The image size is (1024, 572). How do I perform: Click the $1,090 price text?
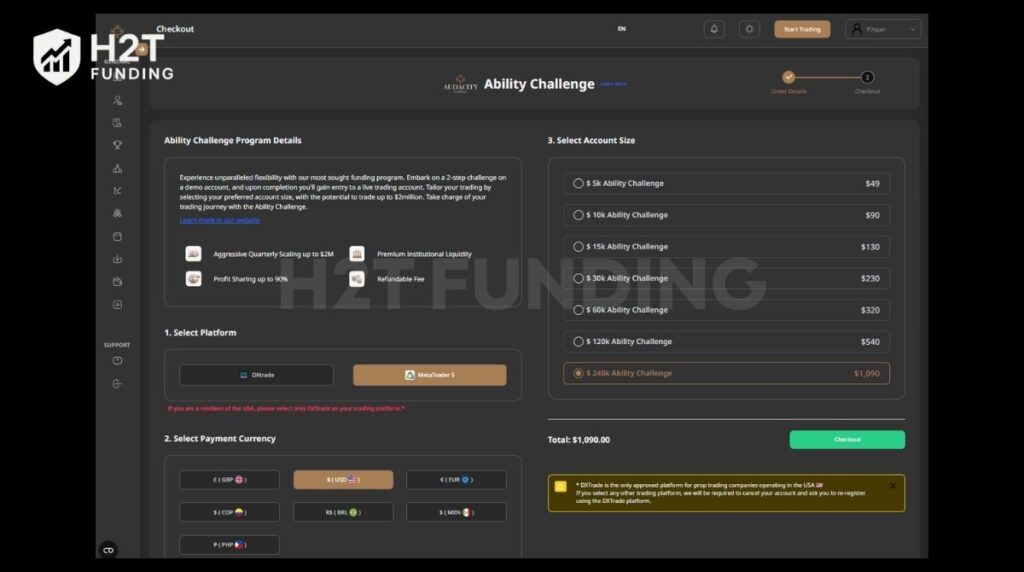click(867, 373)
